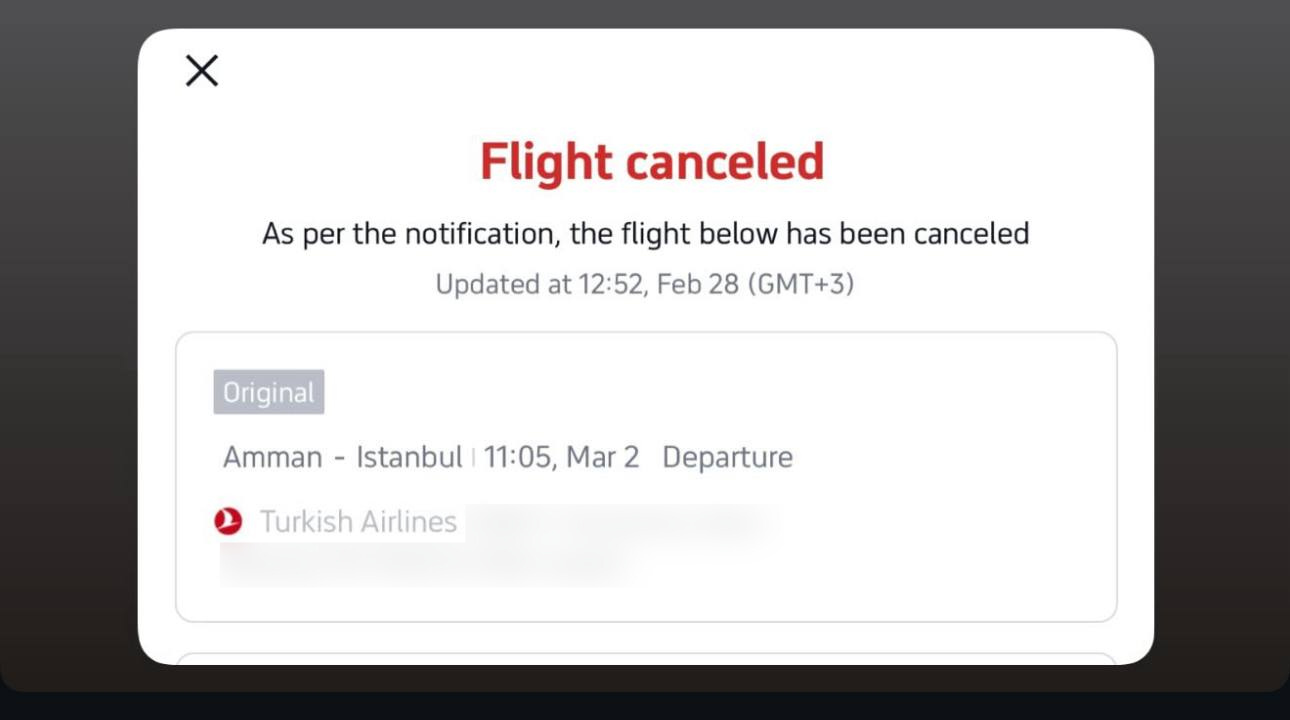
Task: Tap the gray Original badge
Action: [268, 393]
